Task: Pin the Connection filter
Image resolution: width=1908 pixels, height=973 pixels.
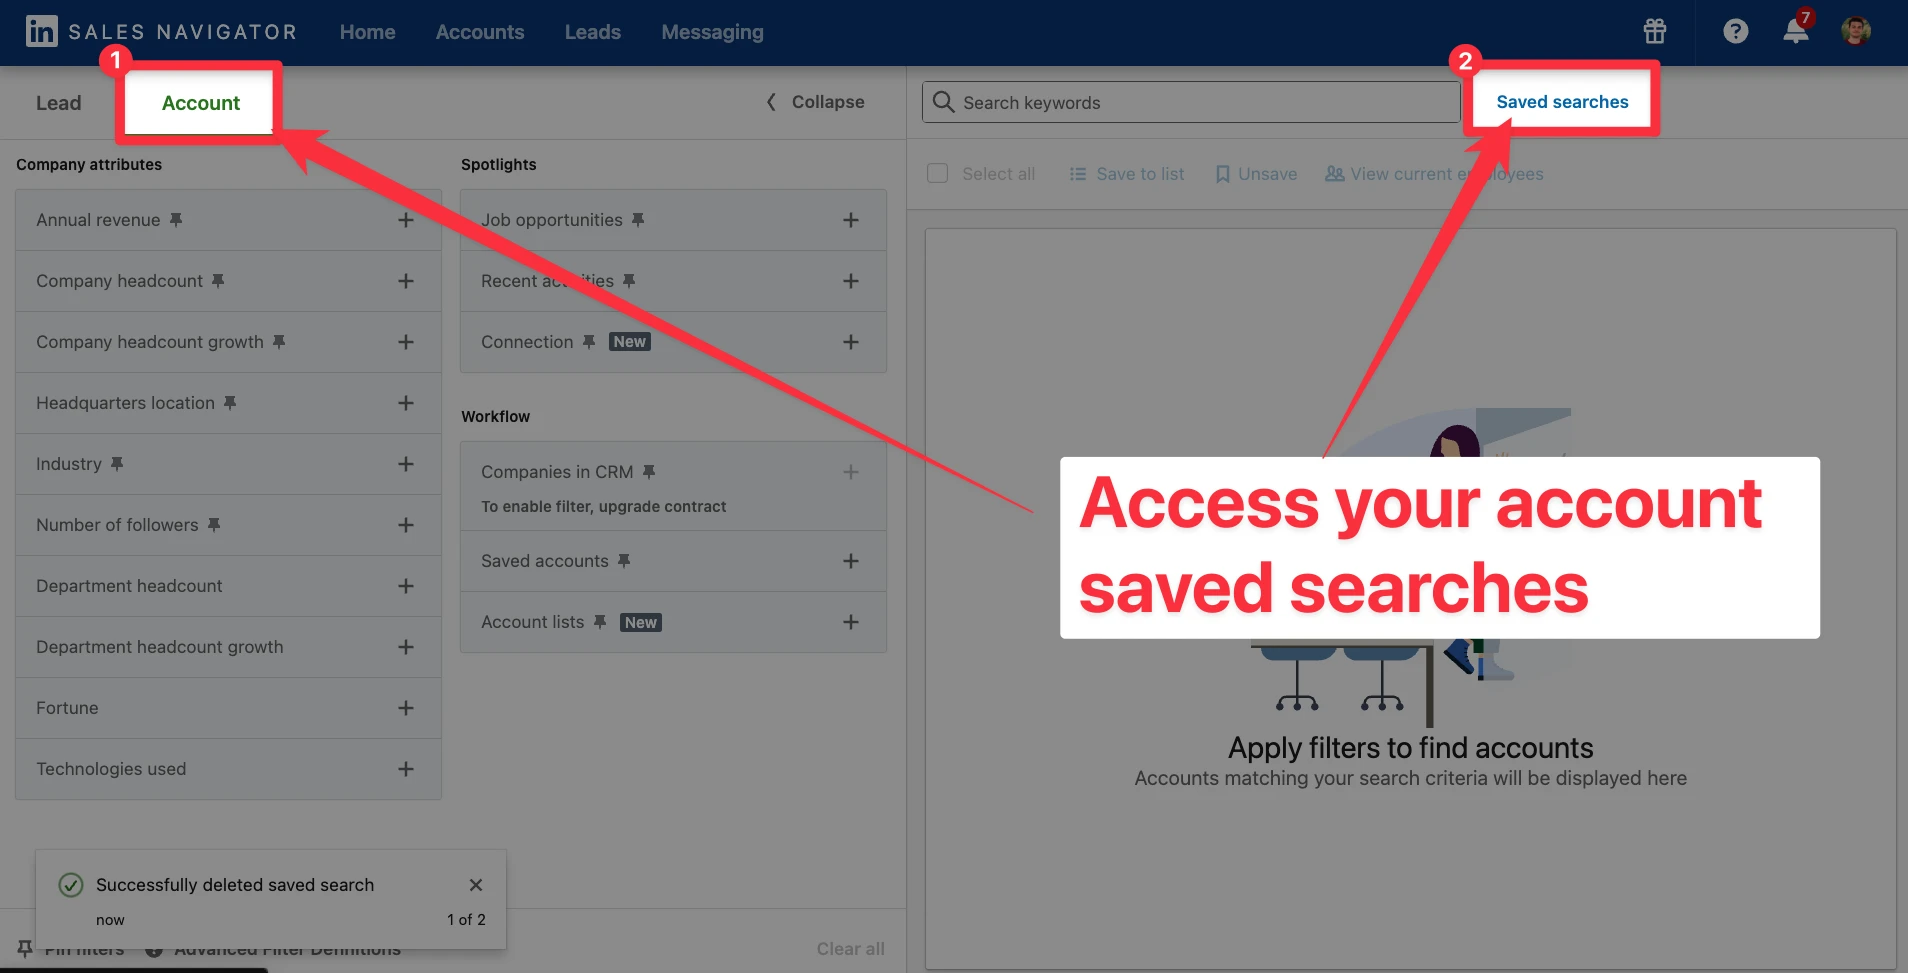Action: [589, 342]
